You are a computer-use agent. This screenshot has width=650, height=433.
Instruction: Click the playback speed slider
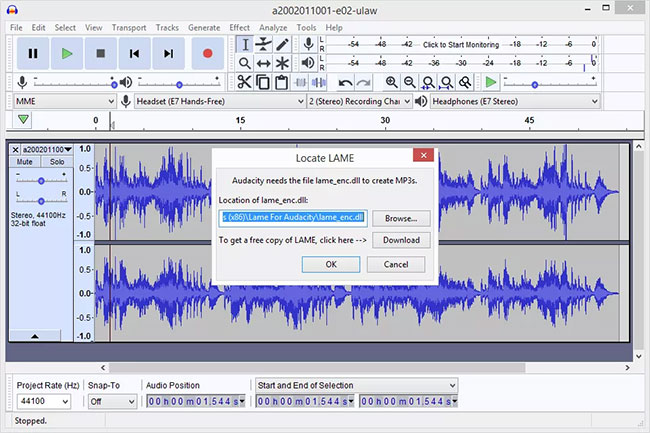(x=550, y=84)
